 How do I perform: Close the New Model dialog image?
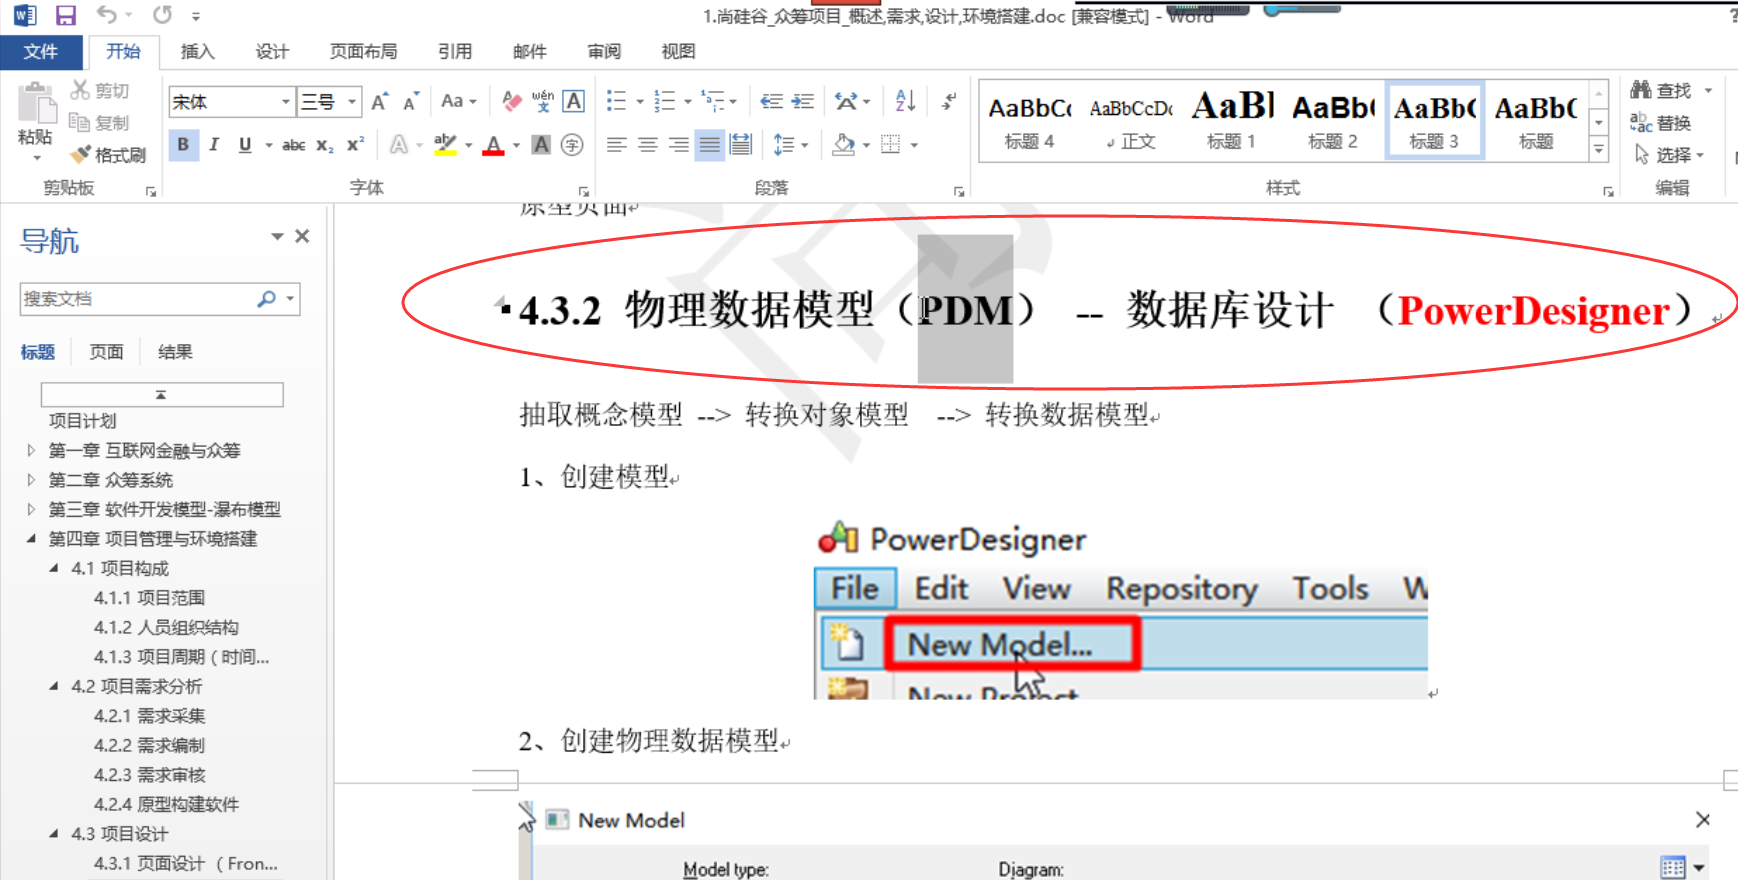1703,820
